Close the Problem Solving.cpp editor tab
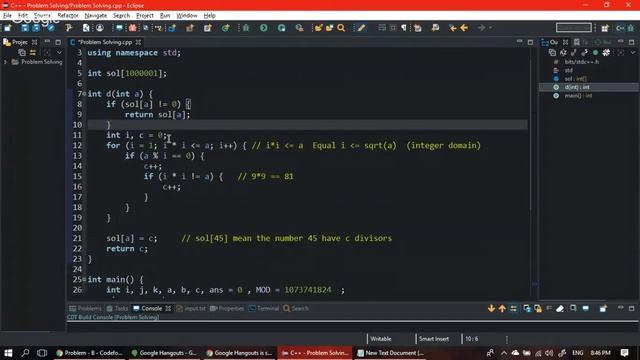 138,42
